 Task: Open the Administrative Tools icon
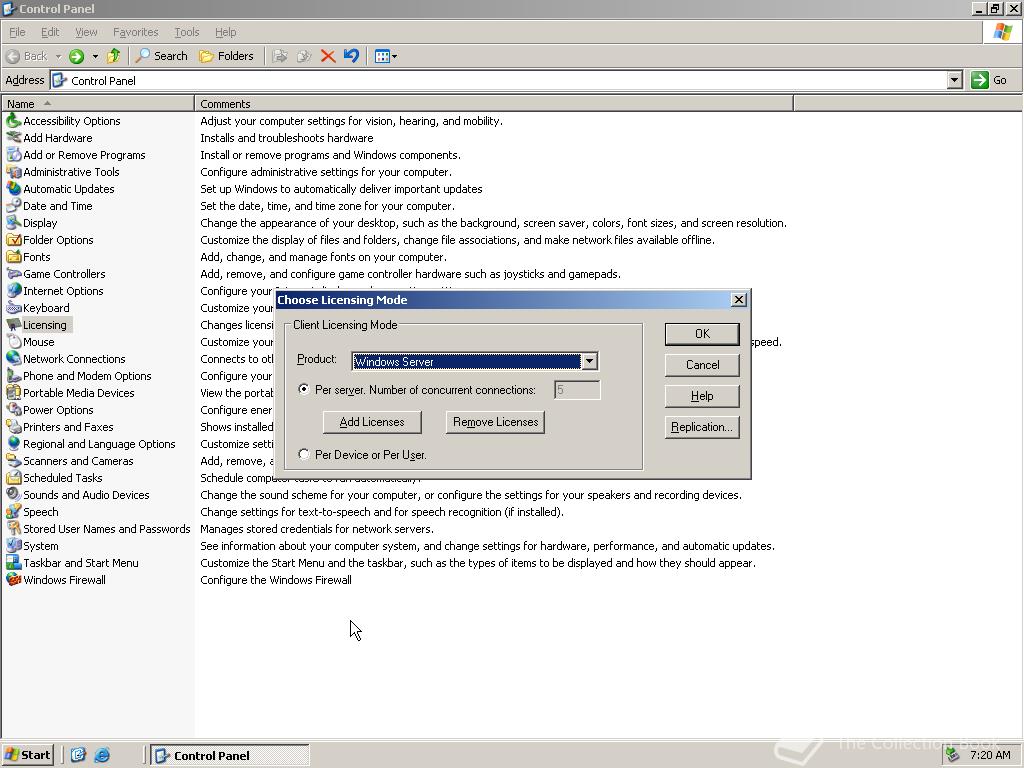(14, 172)
